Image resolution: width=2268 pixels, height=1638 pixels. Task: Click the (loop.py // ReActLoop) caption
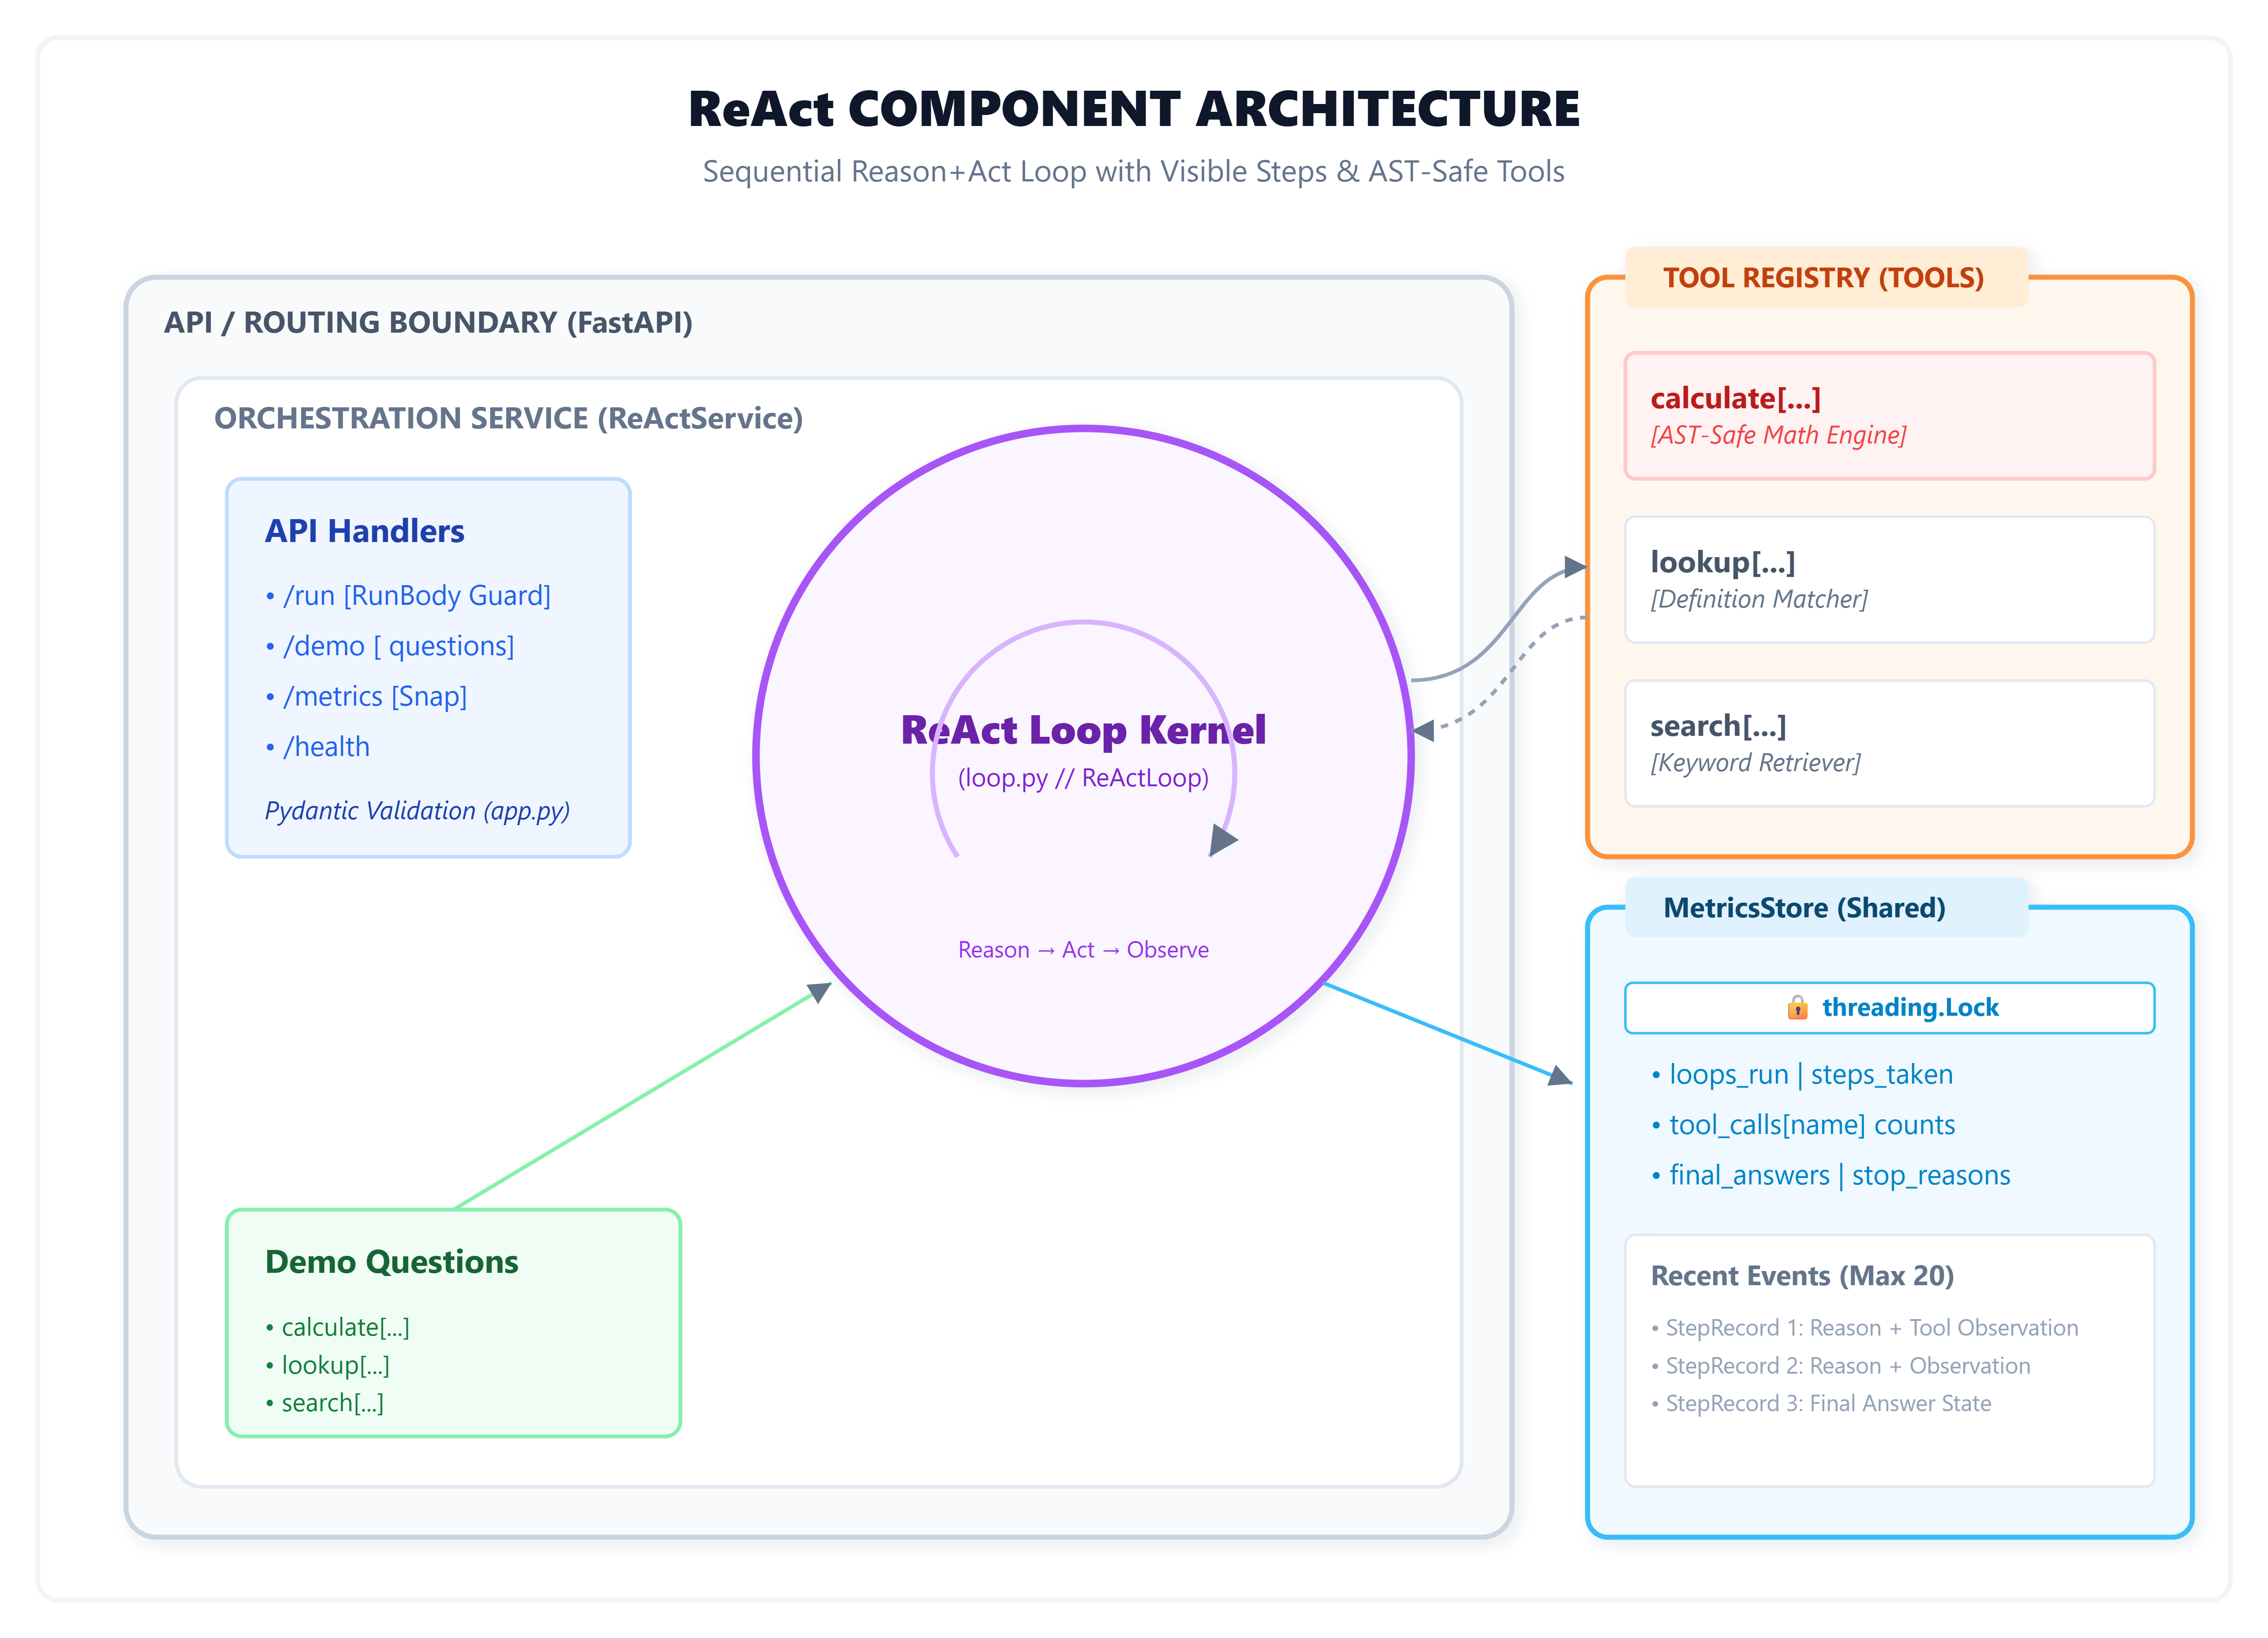pos(1083,778)
